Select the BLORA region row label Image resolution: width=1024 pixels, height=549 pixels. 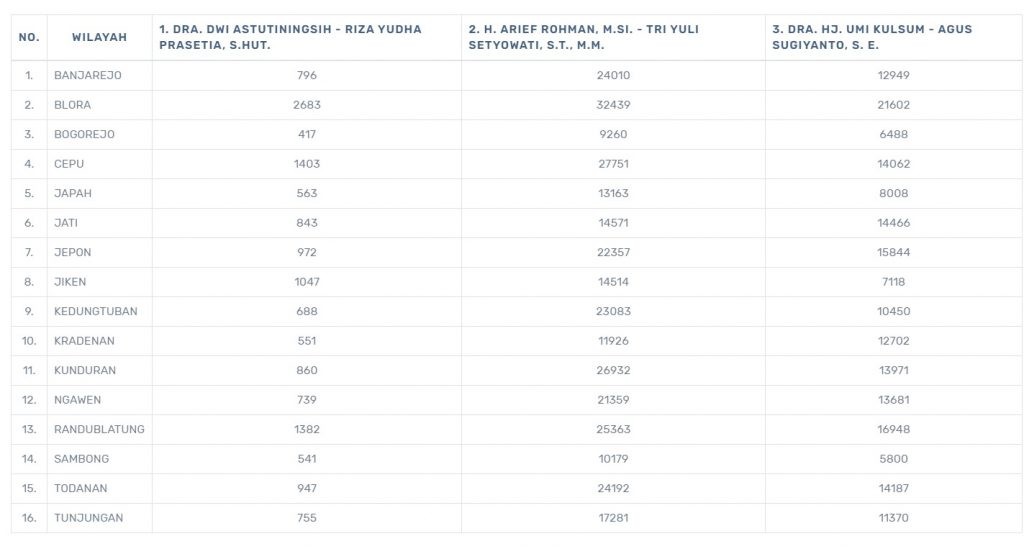[x=72, y=105]
